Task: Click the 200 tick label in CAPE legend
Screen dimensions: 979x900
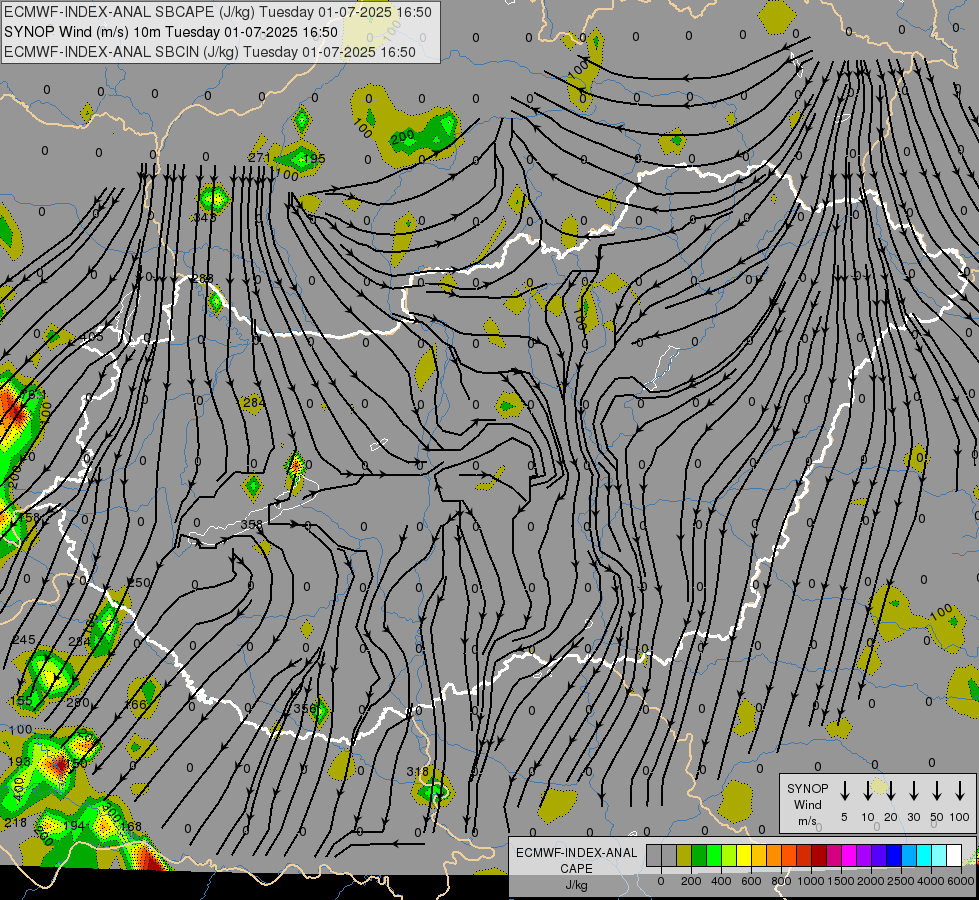Action: point(691,881)
